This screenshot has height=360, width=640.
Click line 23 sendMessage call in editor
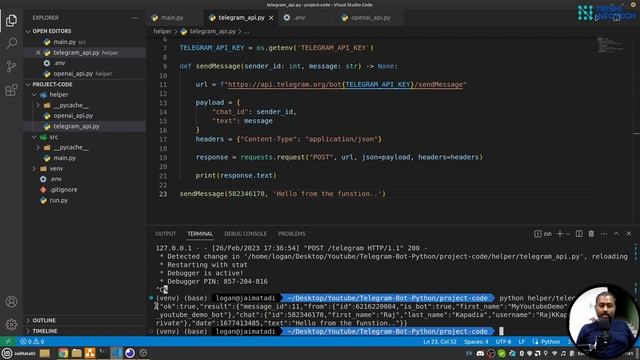tap(282, 194)
